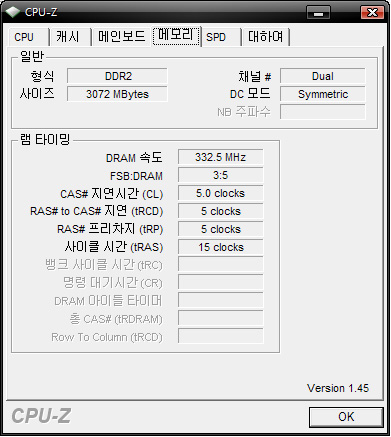Click the Dual channel field
The image size is (391, 437).
[323, 76]
